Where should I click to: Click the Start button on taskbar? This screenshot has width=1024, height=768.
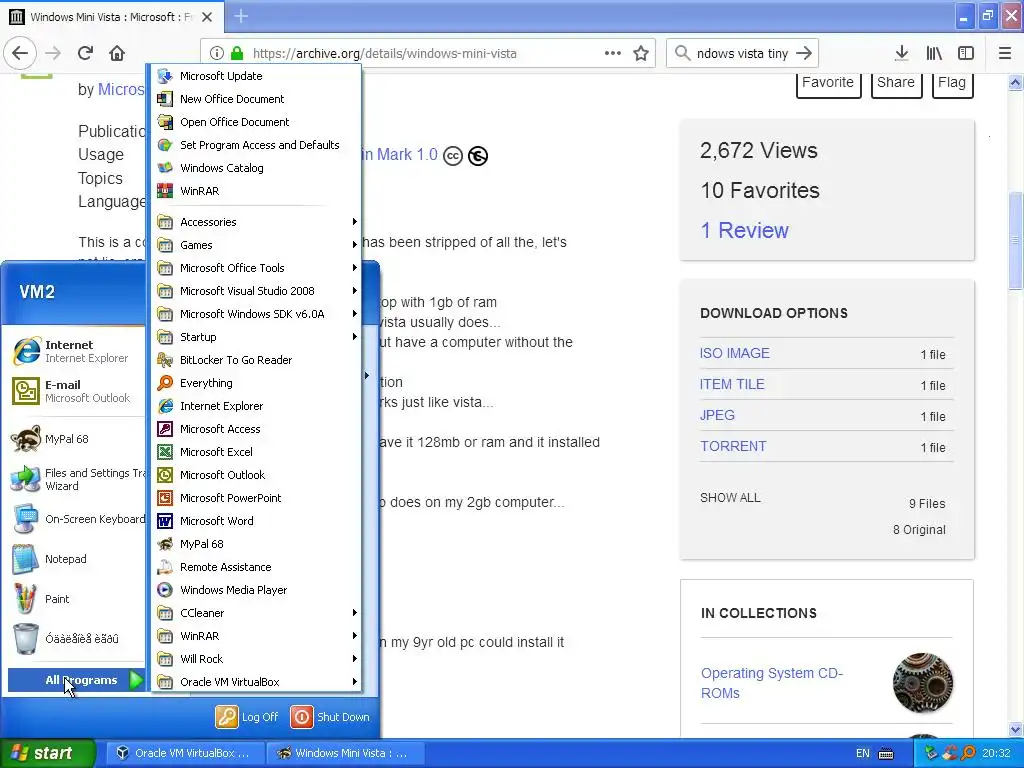click(x=47, y=753)
